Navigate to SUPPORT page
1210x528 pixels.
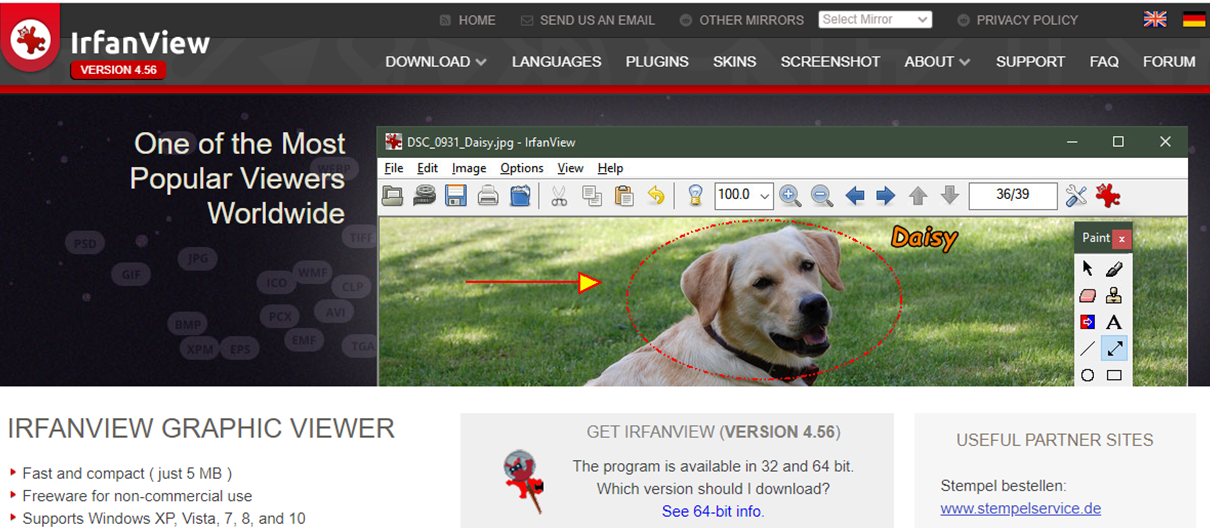point(1030,61)
